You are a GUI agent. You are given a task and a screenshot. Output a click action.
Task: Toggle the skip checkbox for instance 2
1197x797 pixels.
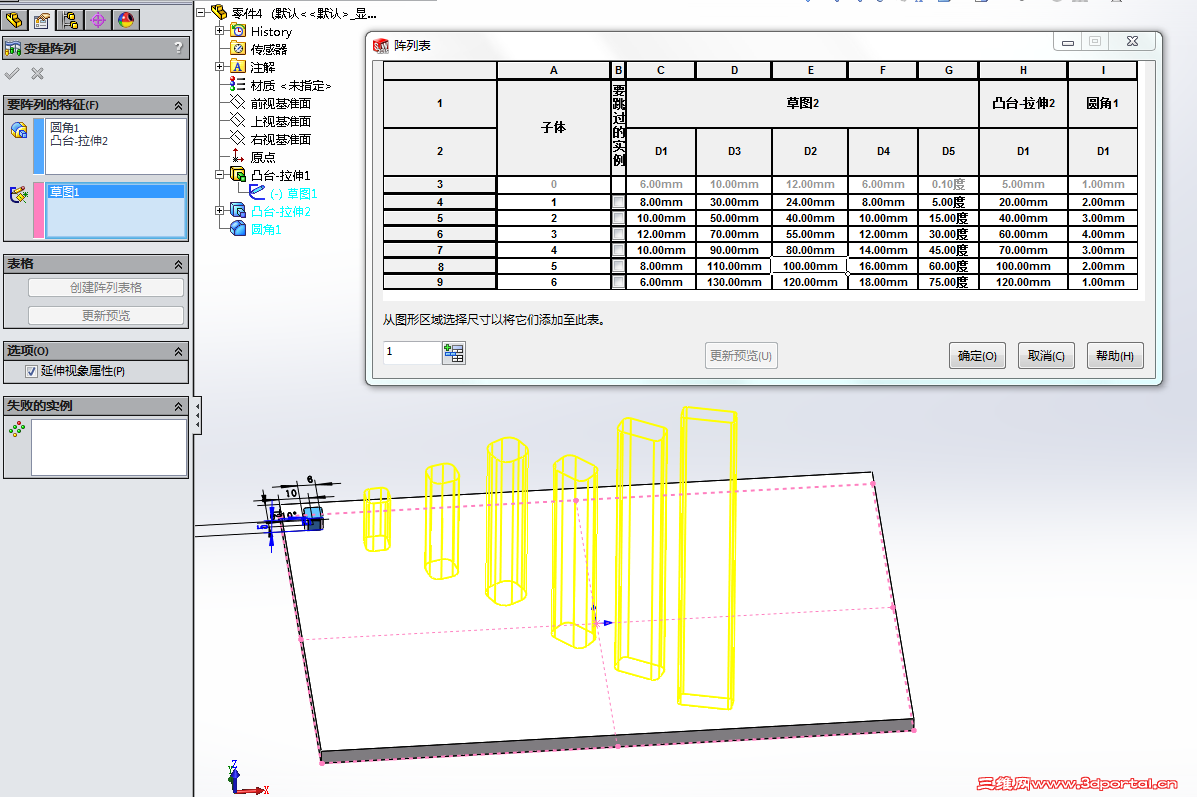coord(618,218)
